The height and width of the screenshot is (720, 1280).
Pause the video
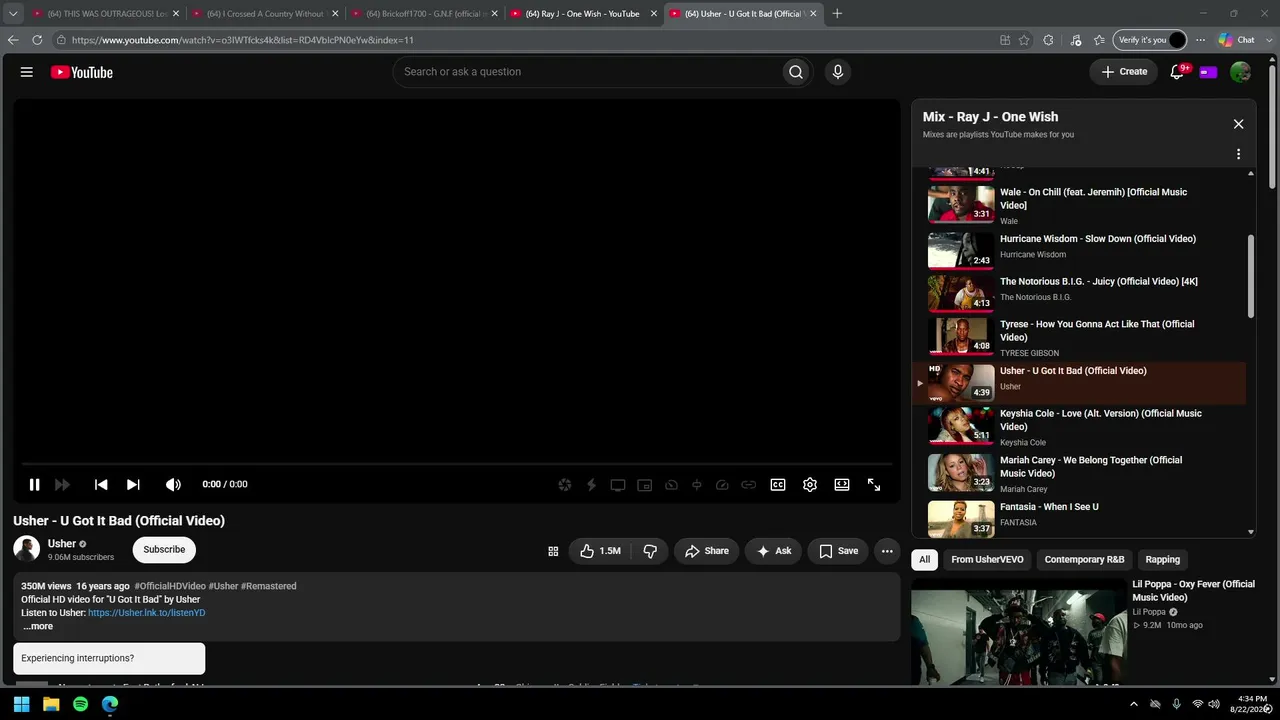tap(34, 484)
